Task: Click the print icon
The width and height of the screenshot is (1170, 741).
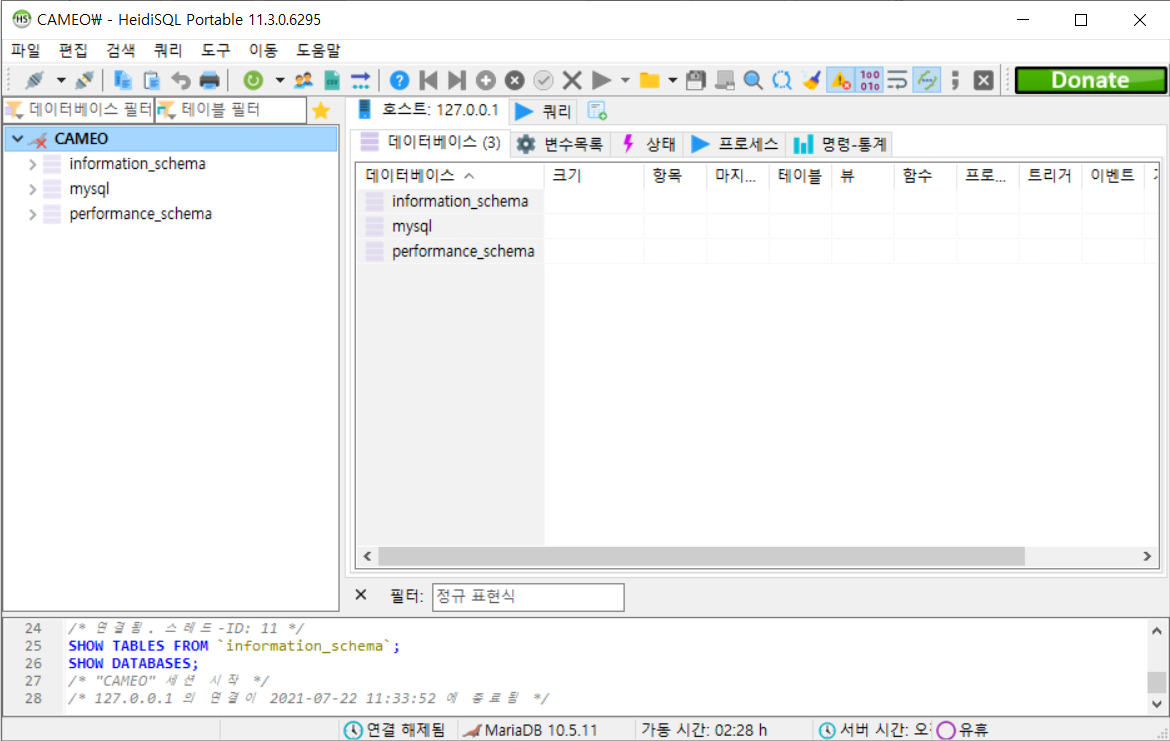Action: tap(210, 80)
